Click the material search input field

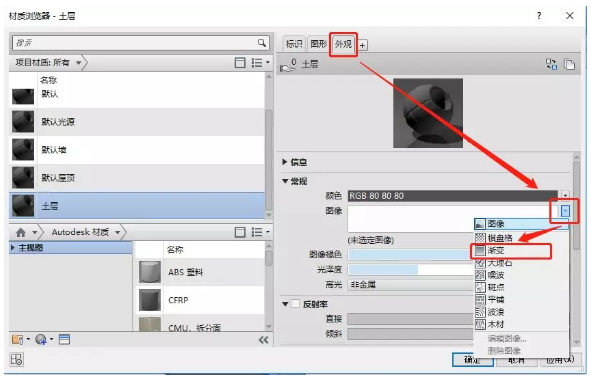(135, 43)
